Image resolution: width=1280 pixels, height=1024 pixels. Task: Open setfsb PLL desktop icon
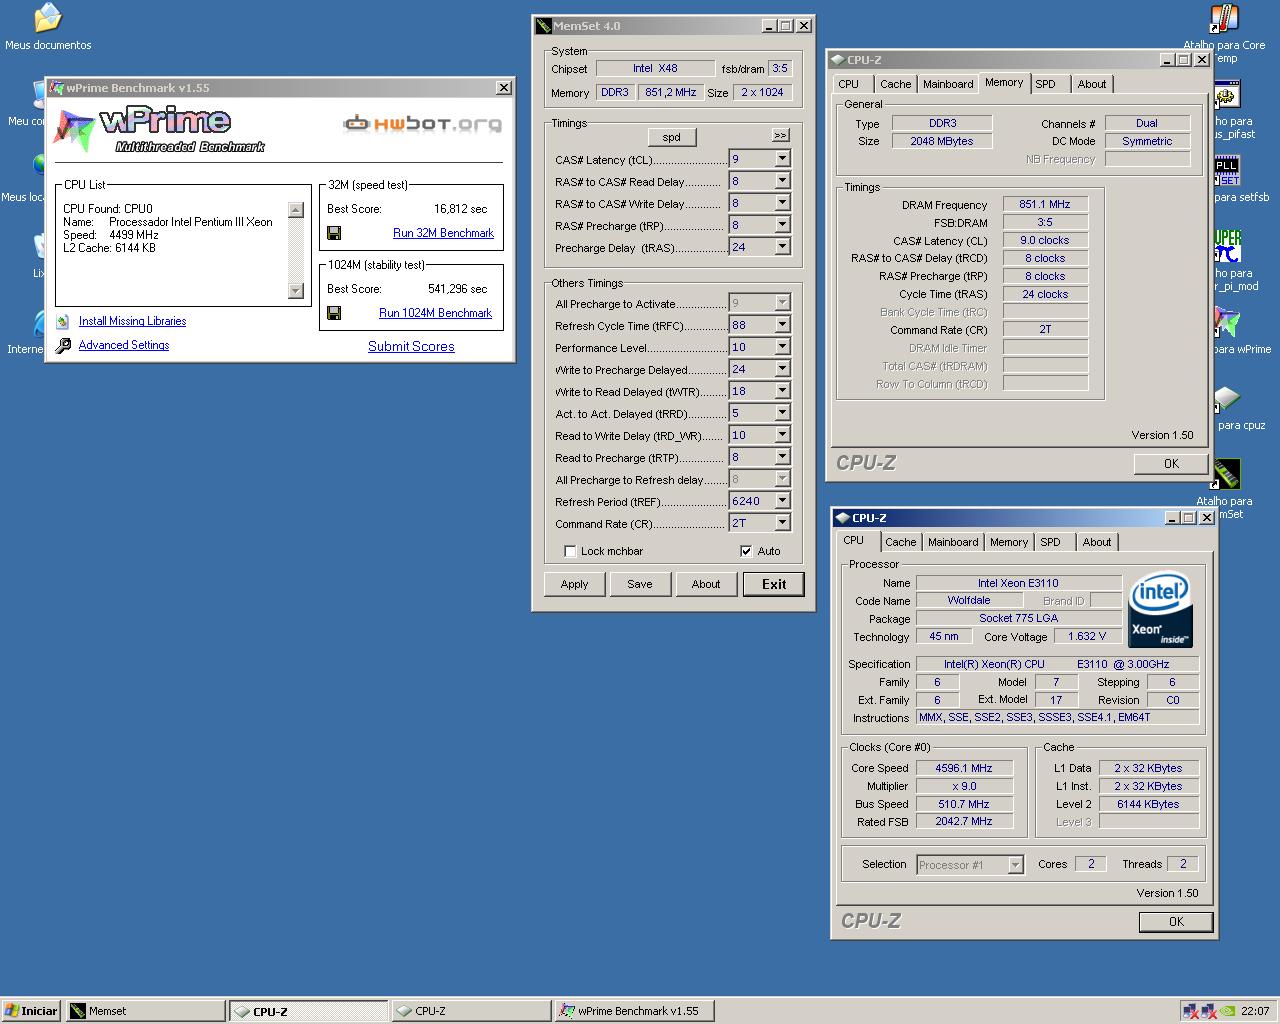point(1227,171)
